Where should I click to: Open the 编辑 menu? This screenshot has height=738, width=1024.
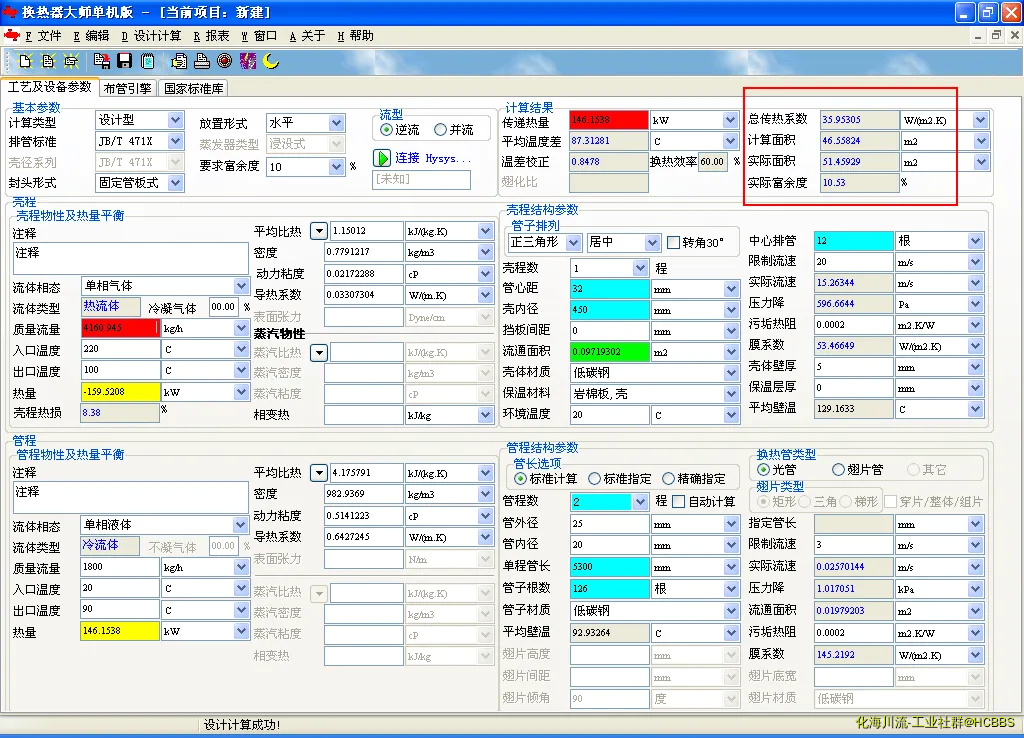coord(91,36)
